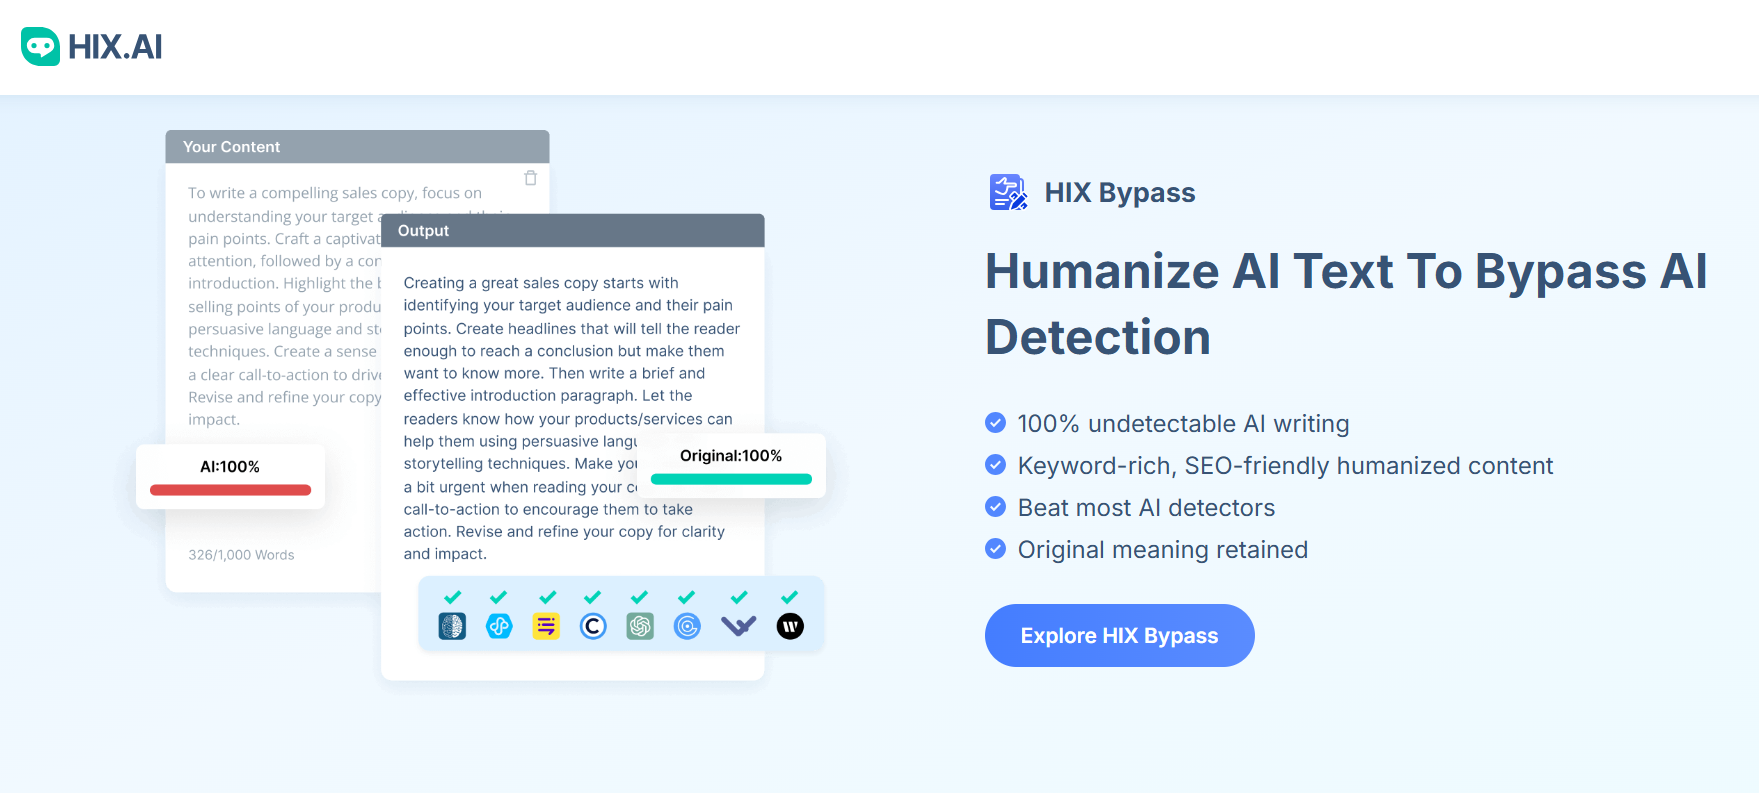This screenshot has width=1759, height=793.
Task: Click green checkmark above the blue hexagon icon
Action: click(x=498, y=597)
